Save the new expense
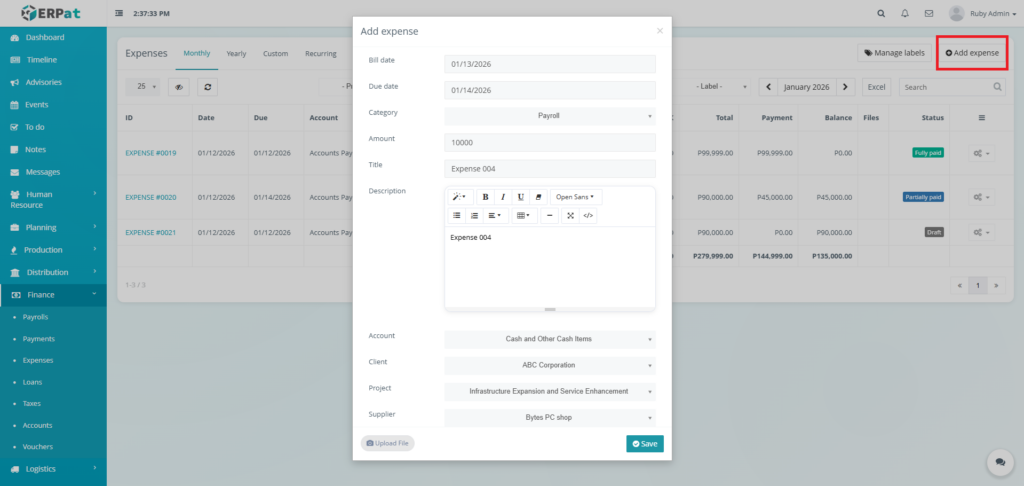The height and width of the screenshot is (486, 1024). click(645, 444)
